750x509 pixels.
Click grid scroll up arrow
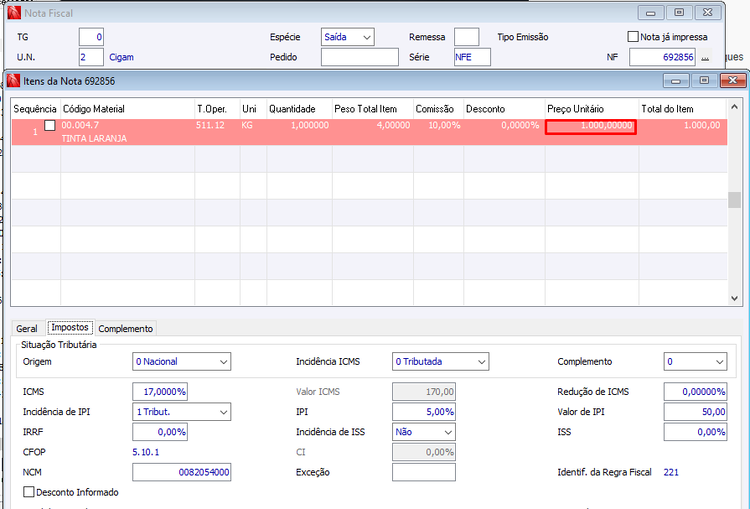pos(734,107)
